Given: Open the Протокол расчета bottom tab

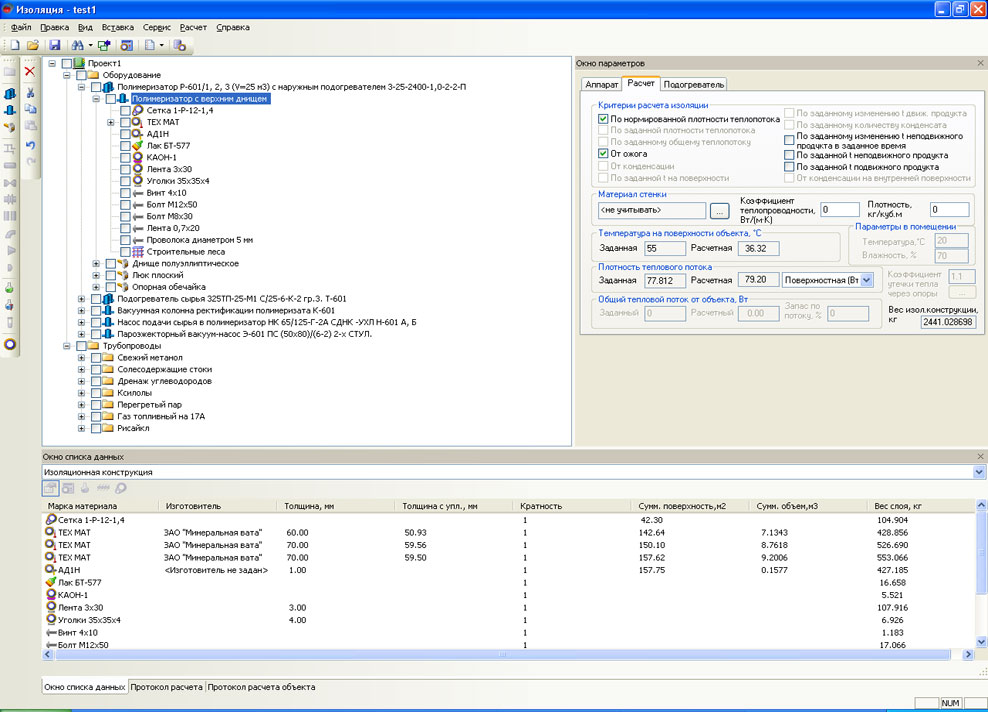Looking at the screenshot, I should [x=167, y=687].
